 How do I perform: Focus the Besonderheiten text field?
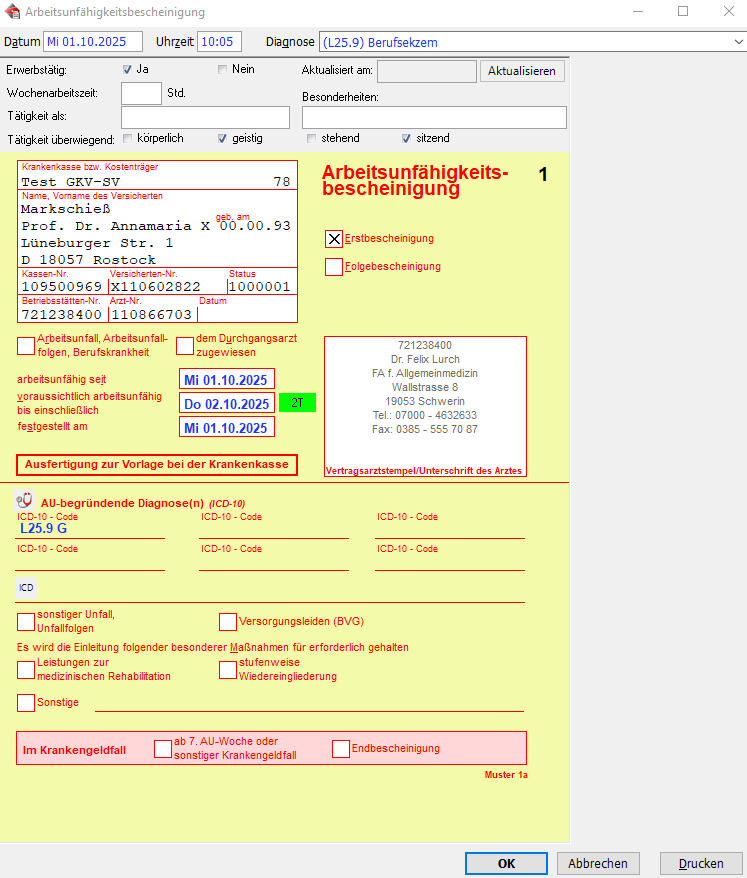click(x=434, y=117)
